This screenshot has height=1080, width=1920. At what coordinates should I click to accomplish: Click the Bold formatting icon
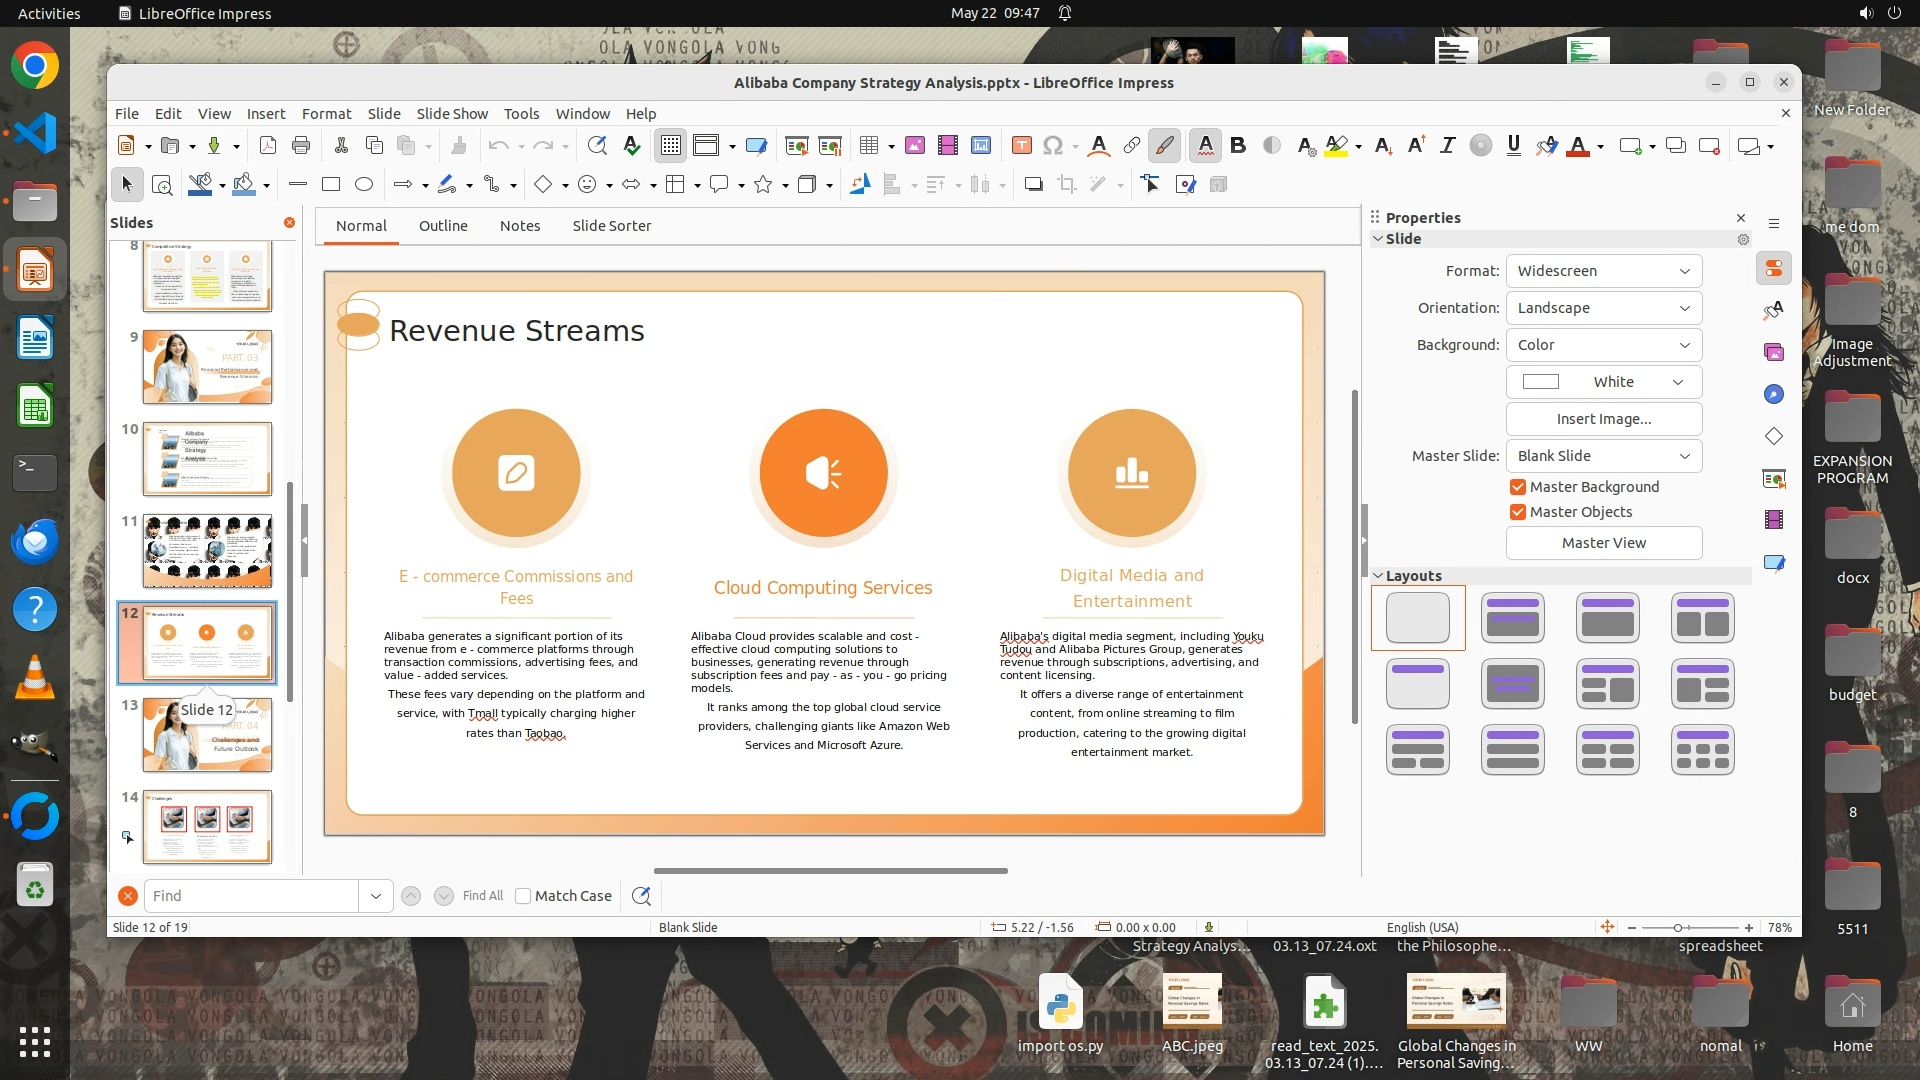click(x=1238, y=146)
